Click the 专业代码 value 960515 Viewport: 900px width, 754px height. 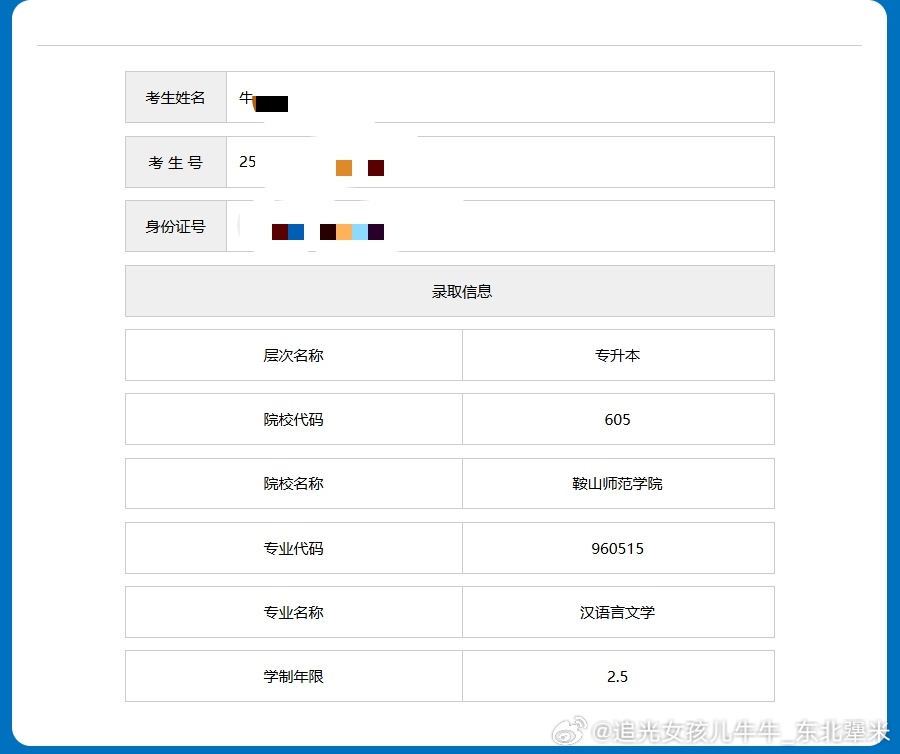click(x=617, y=548)
